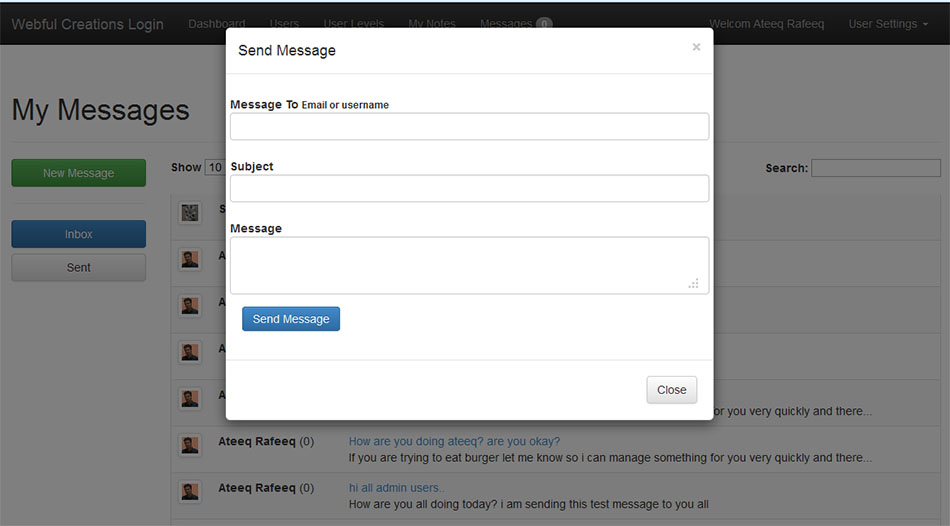Click the pixelated pattern avatar in first message row
950x526 pixels.
pyautogui.click(x=190, y=212)
